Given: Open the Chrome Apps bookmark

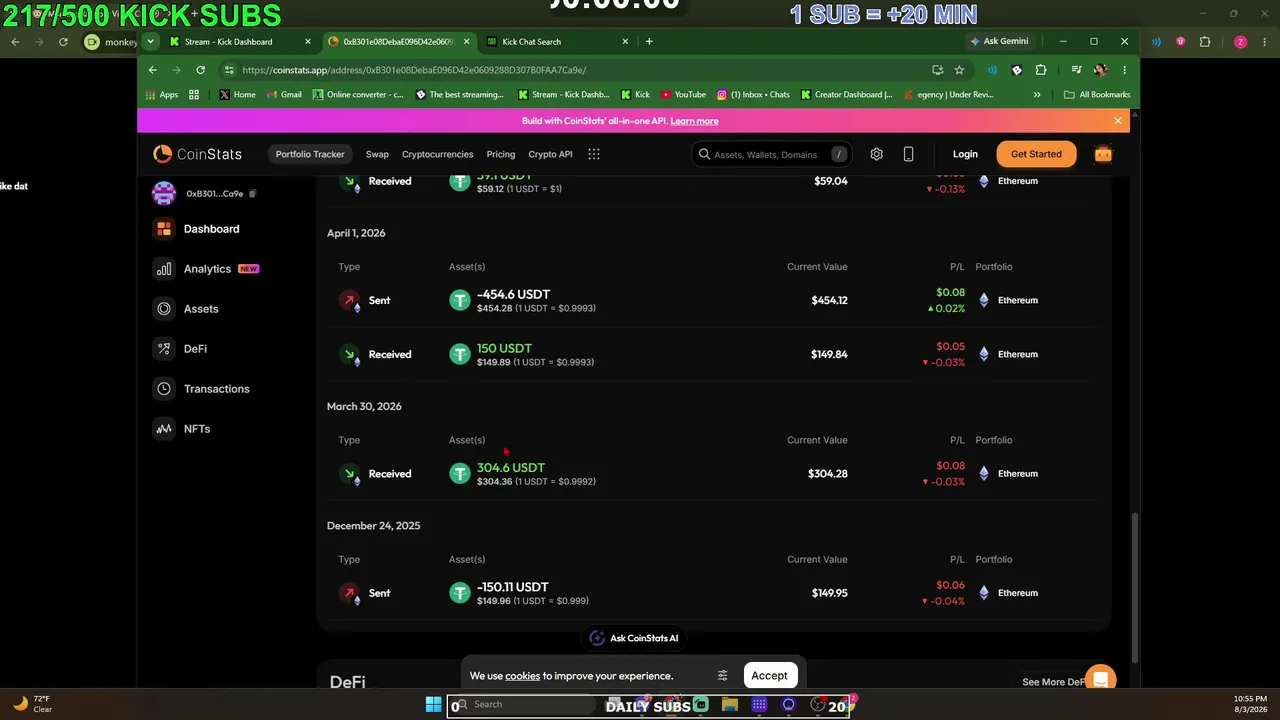Looking at the screenshot, I should click(161, 95).
